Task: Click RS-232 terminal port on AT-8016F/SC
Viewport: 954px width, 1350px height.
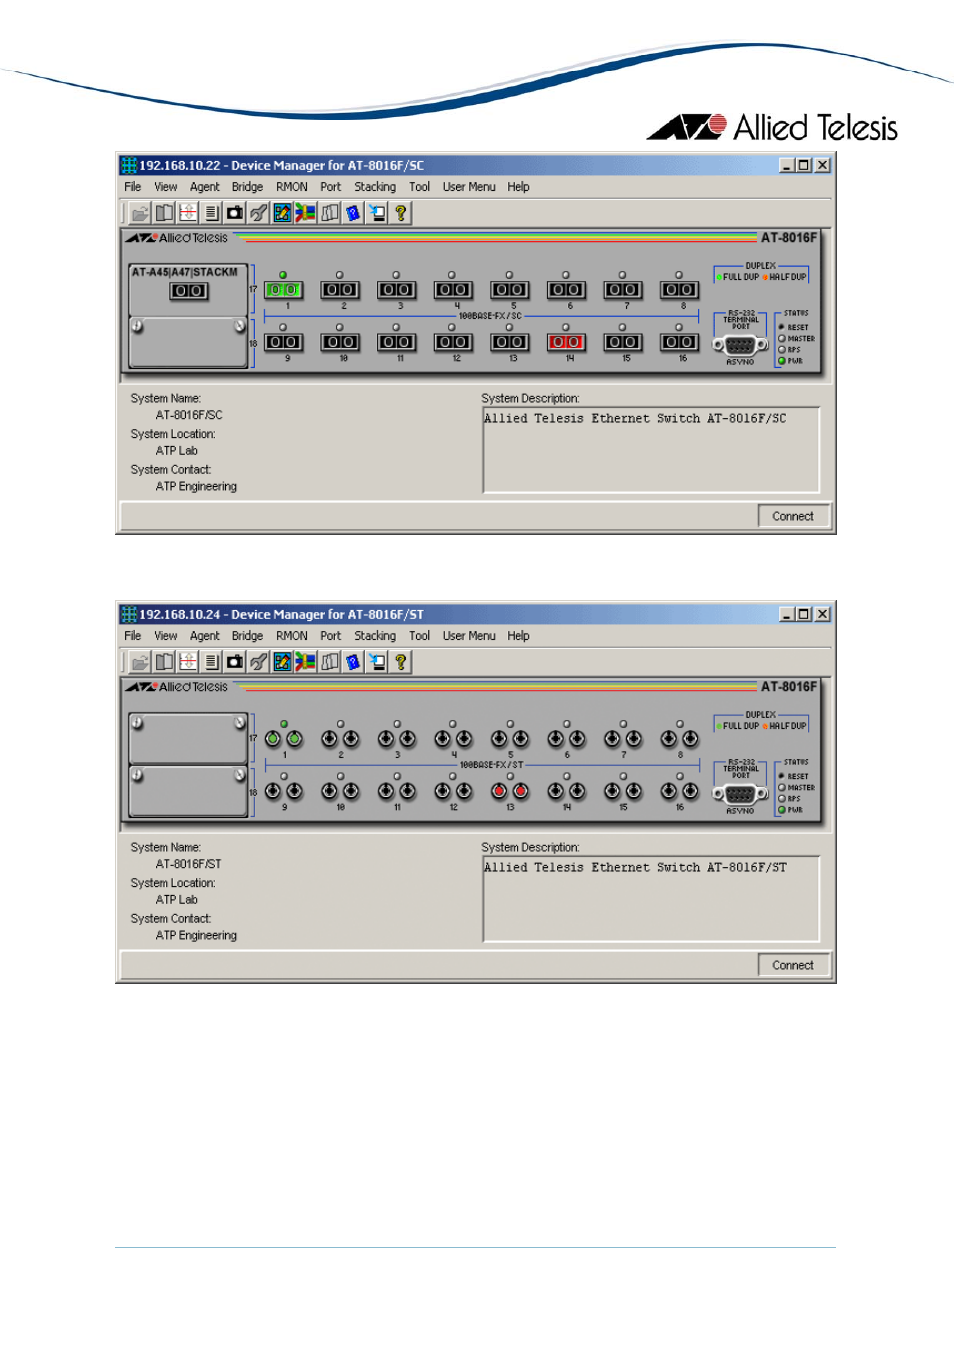Action: tap(740, 344)
